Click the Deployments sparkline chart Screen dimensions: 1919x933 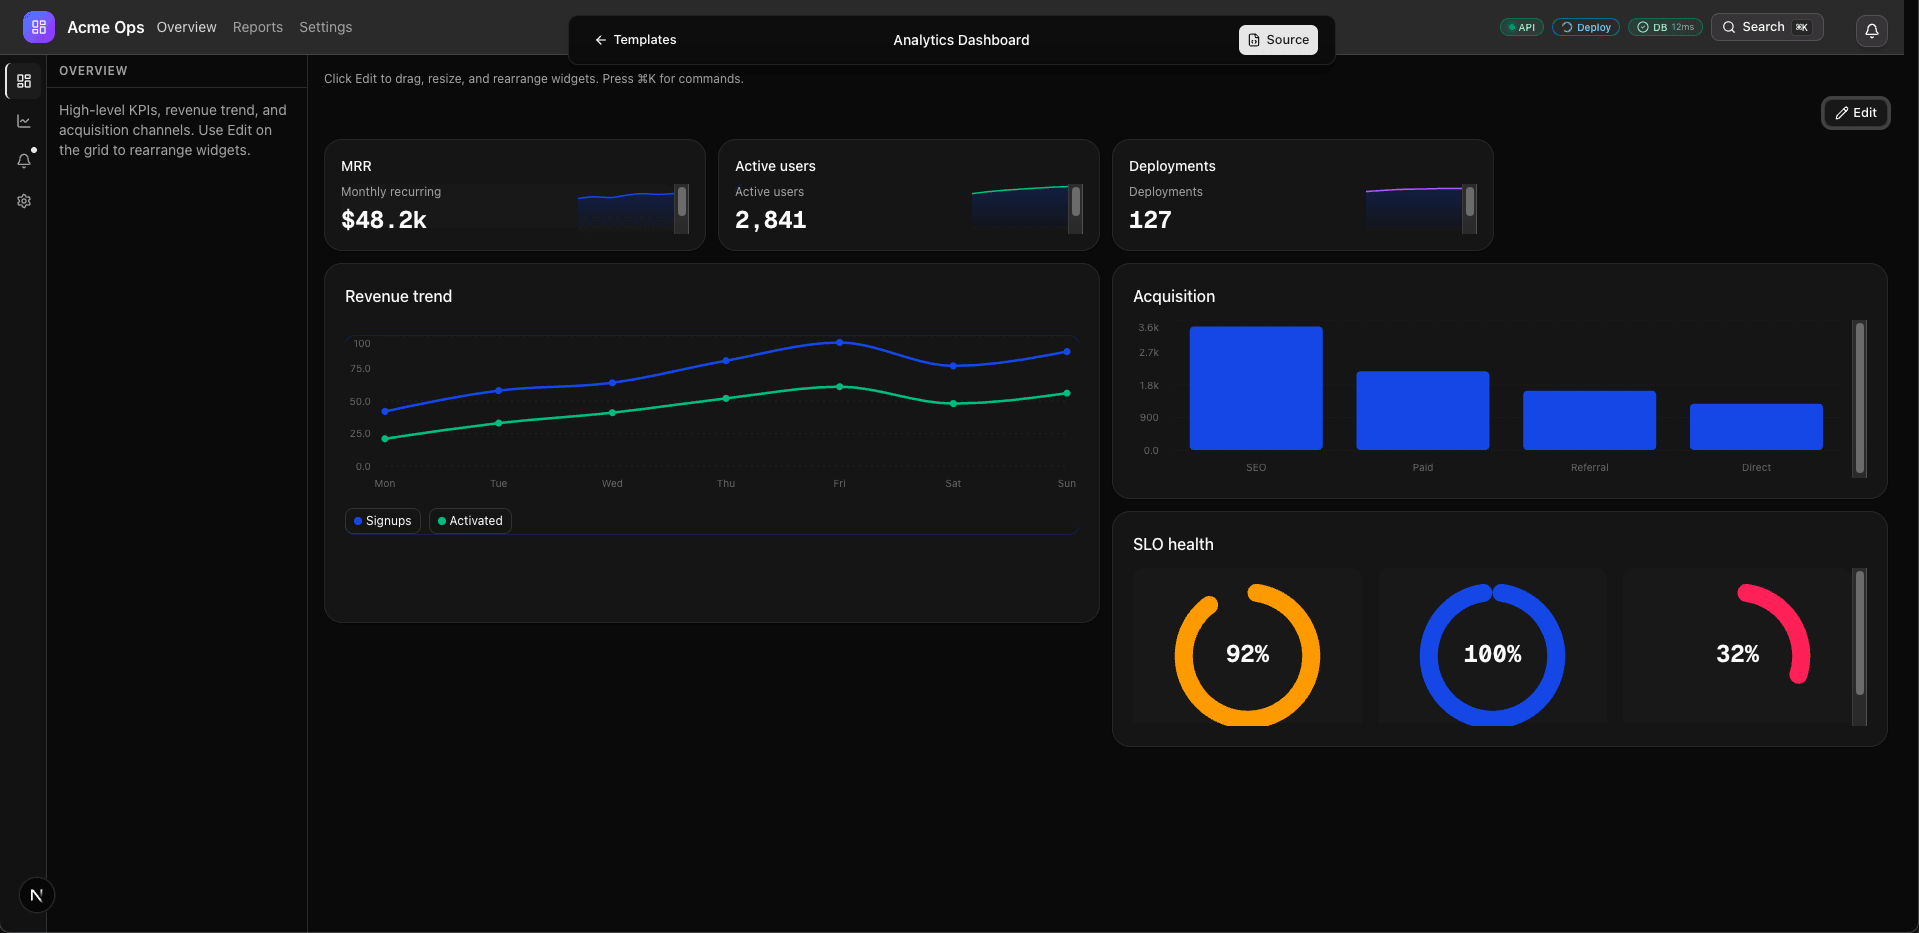click(1413, 209)
